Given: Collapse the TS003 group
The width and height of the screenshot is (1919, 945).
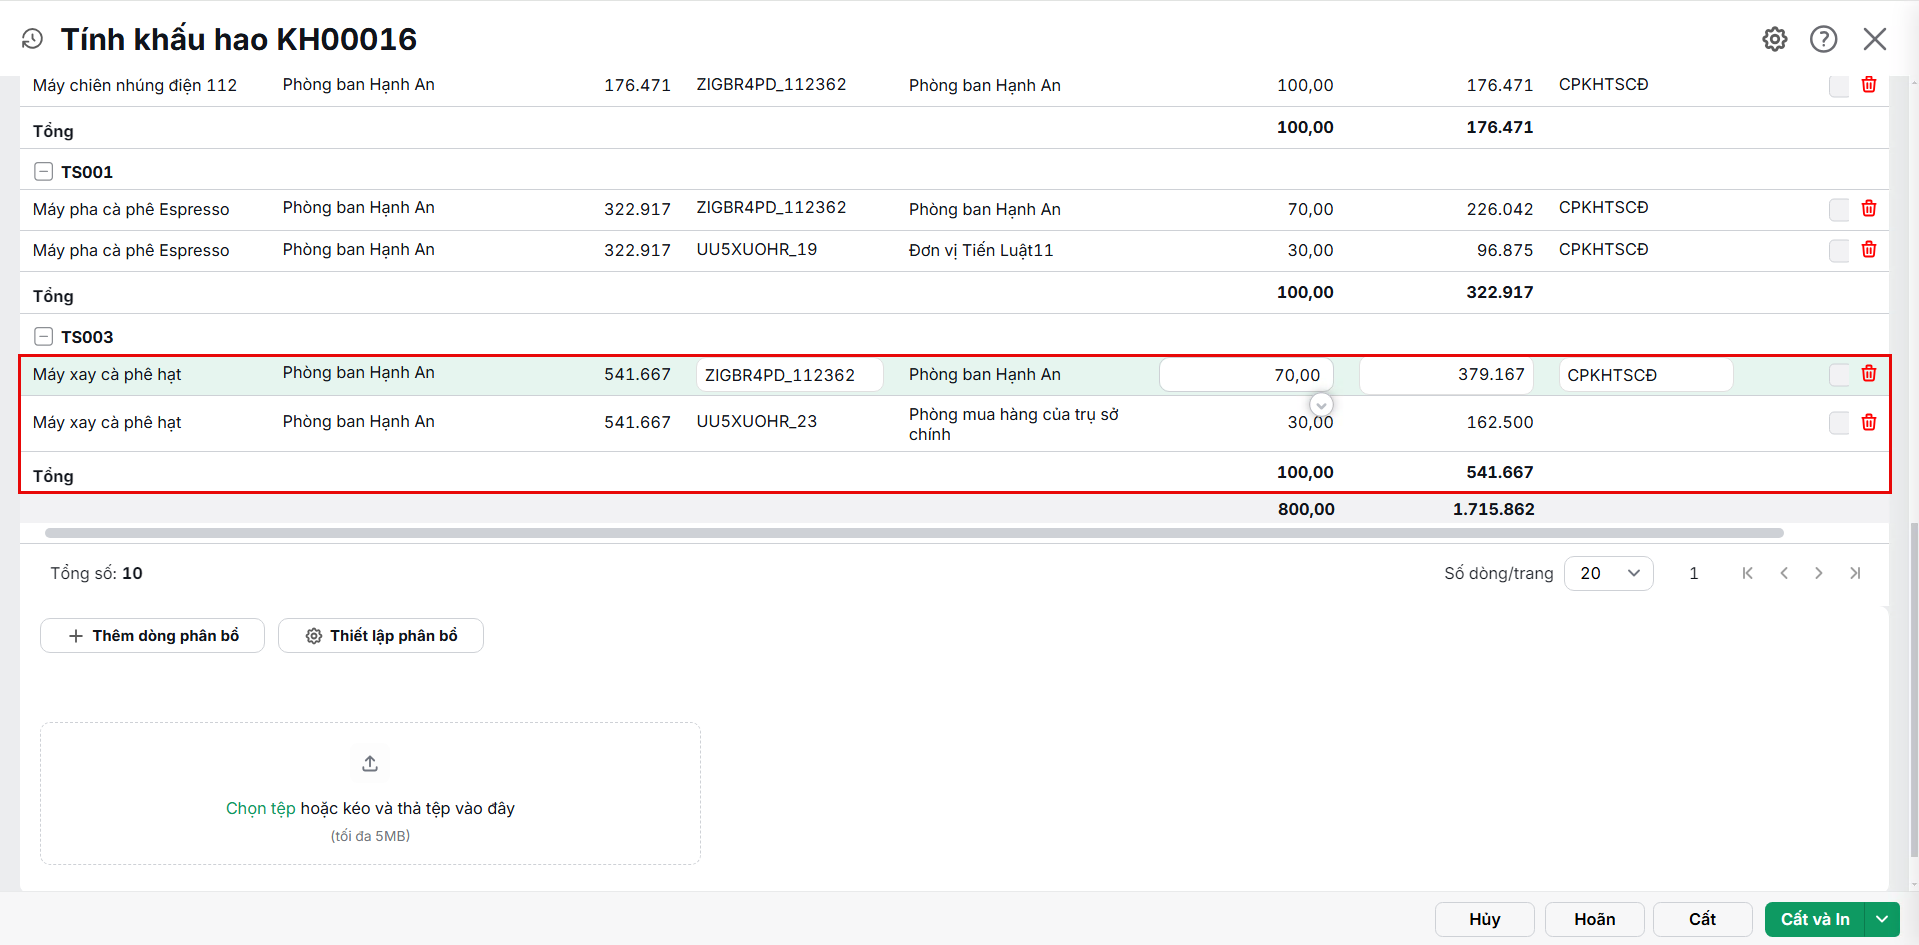Looking at the screenshot, I should [44, 337].
